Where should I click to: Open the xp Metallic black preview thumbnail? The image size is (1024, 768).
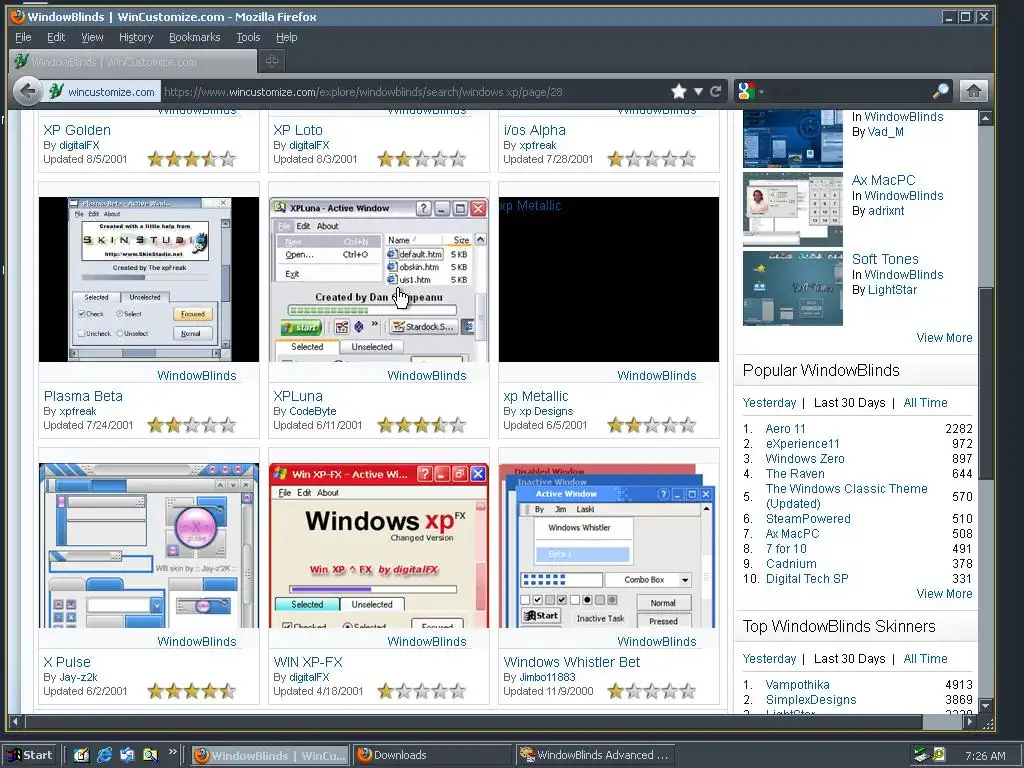coord(609,279)
